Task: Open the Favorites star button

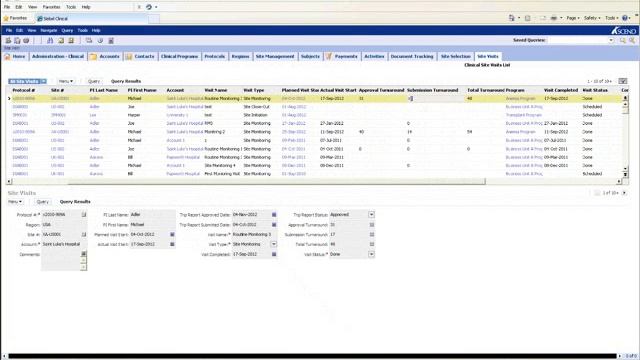Action: tap(15, 18)
